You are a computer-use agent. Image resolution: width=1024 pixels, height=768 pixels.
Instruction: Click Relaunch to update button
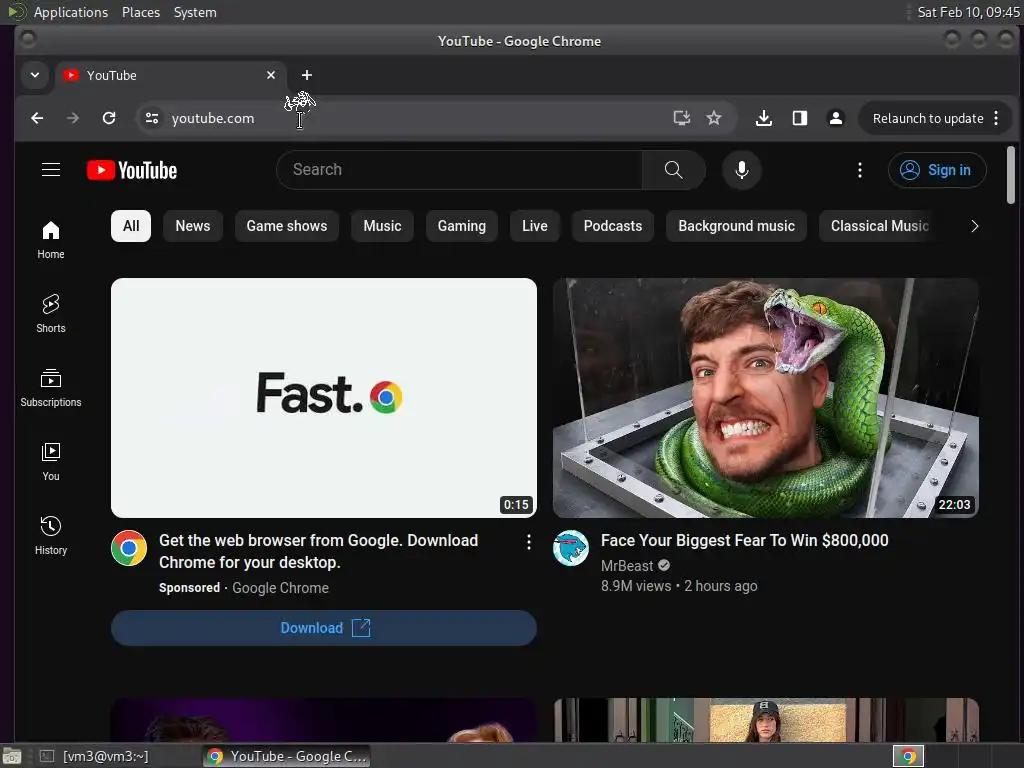pos(927,118)
